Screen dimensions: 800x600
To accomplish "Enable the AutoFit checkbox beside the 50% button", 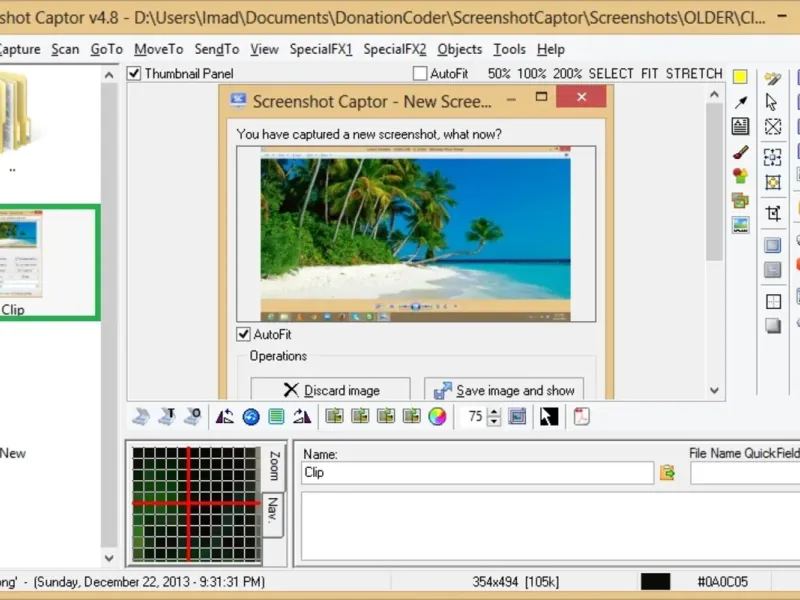I will point(419,73).
